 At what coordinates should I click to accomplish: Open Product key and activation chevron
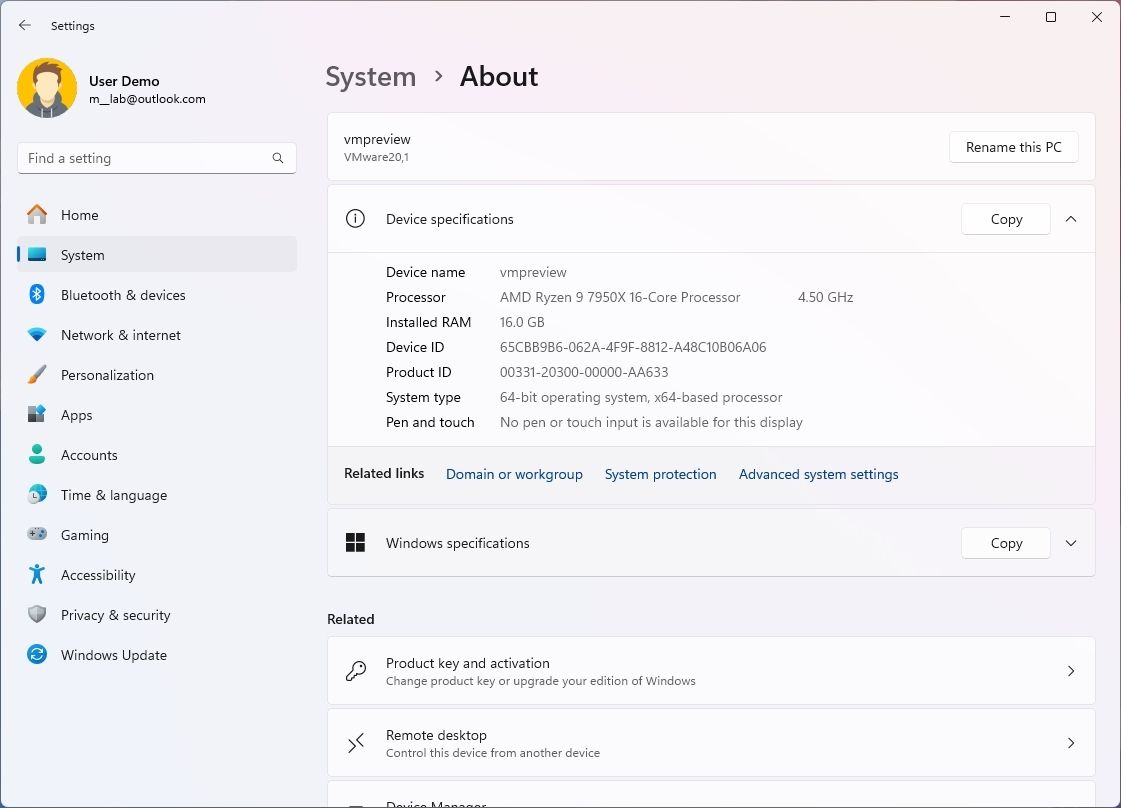1071,671
